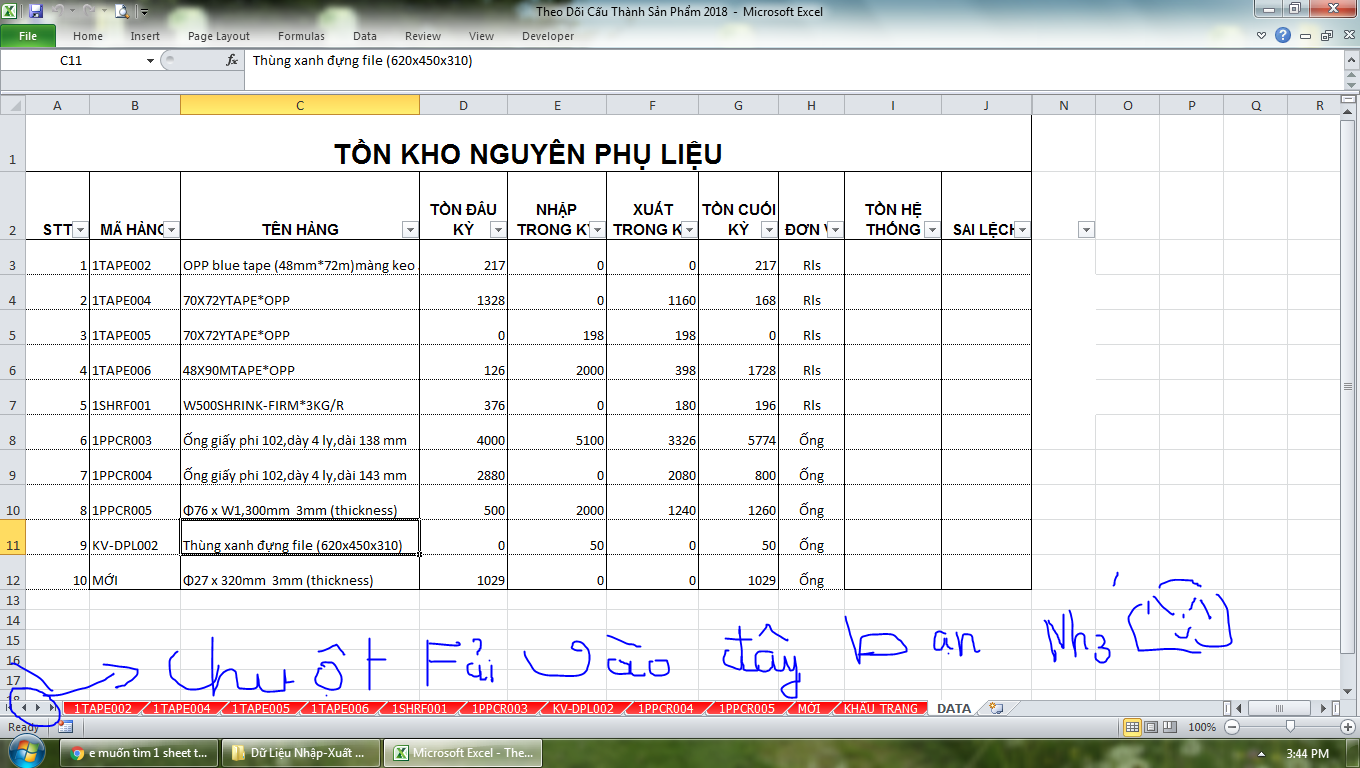Click the Insert Function fx icon
Viewport: 1360px width, 768px height.
(232, 60)
